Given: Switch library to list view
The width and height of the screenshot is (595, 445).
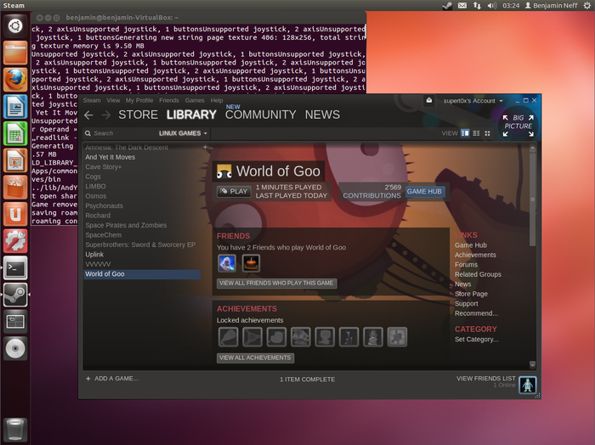Looking at the screenshot, I should [x=476, y=133].
